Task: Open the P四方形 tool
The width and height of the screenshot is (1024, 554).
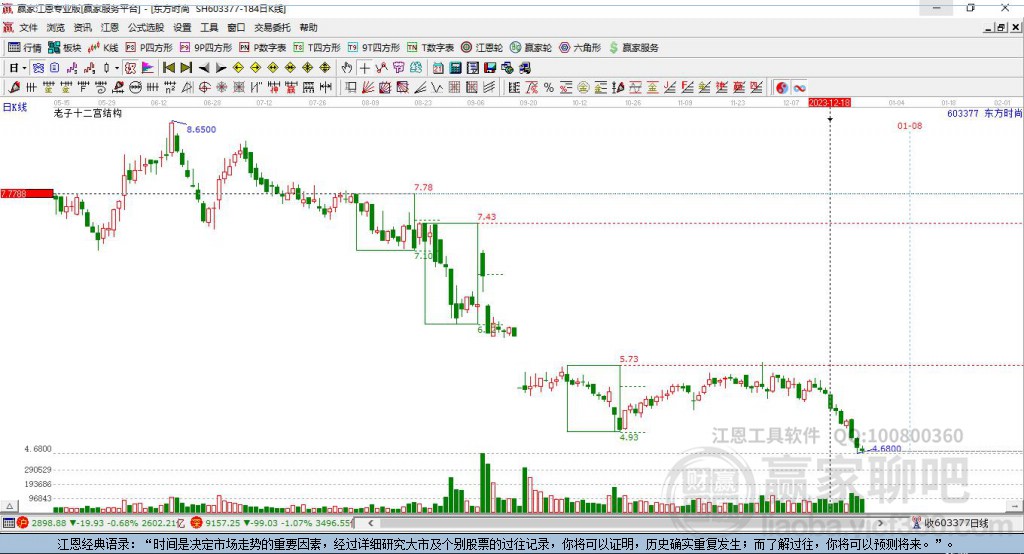Action: click(149, 48)
